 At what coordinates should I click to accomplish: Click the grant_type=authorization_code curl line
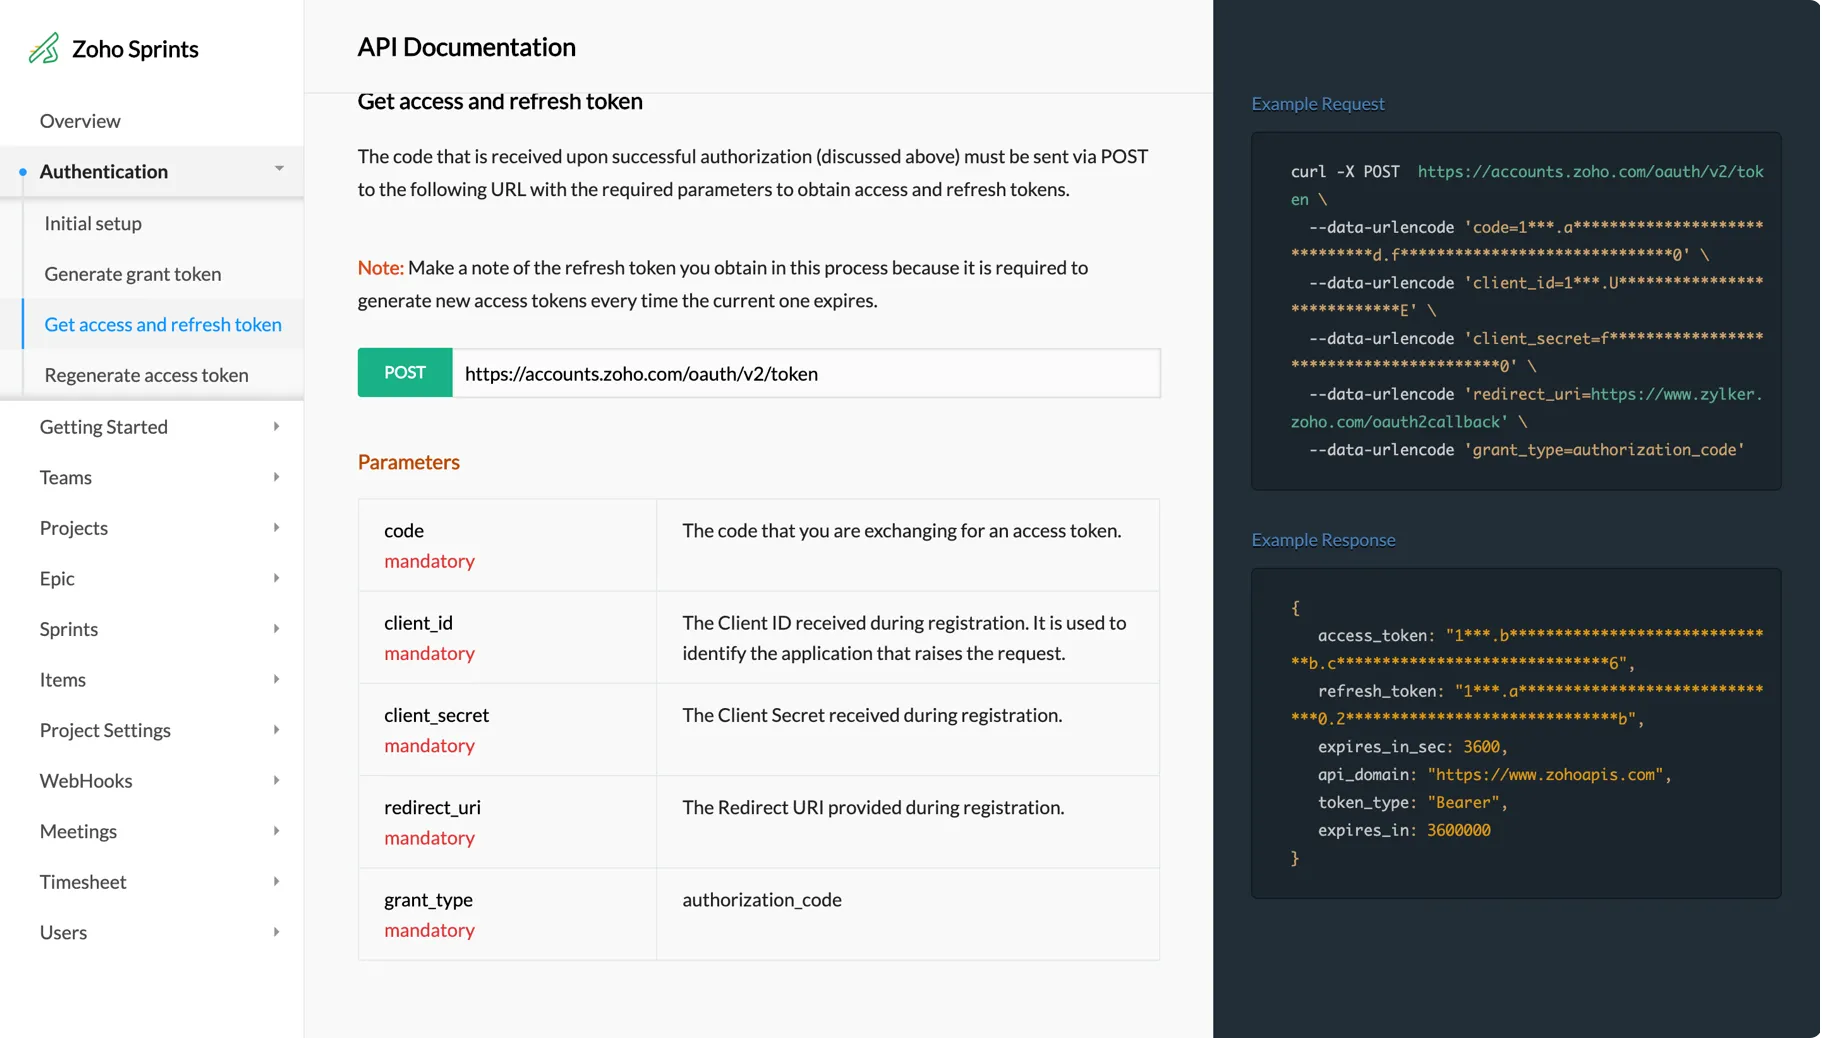(1527, 450)
